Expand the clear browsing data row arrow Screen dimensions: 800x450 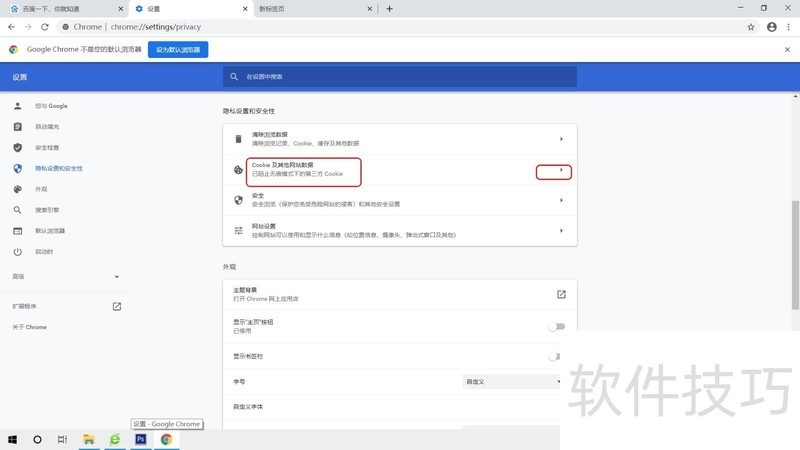[561, 139]
